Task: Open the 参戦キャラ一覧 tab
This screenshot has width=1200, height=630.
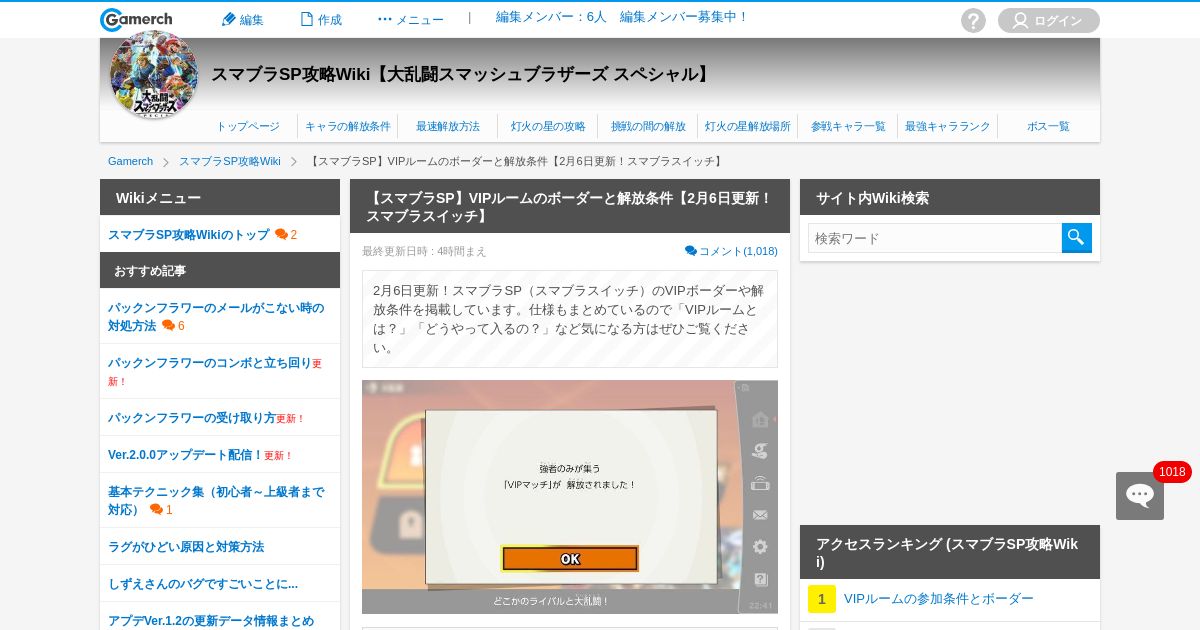Action: click(x=848, y=126)
